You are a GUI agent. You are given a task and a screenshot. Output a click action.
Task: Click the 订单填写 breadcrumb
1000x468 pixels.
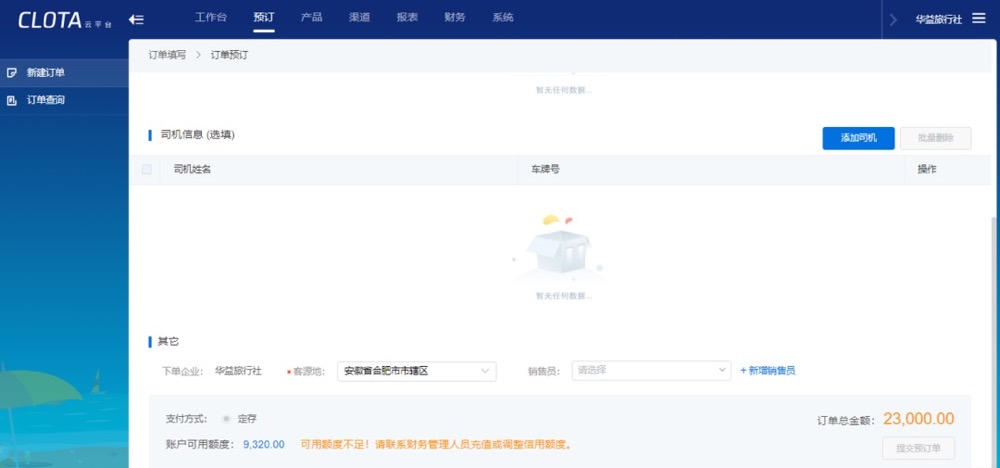click(167, 55)
